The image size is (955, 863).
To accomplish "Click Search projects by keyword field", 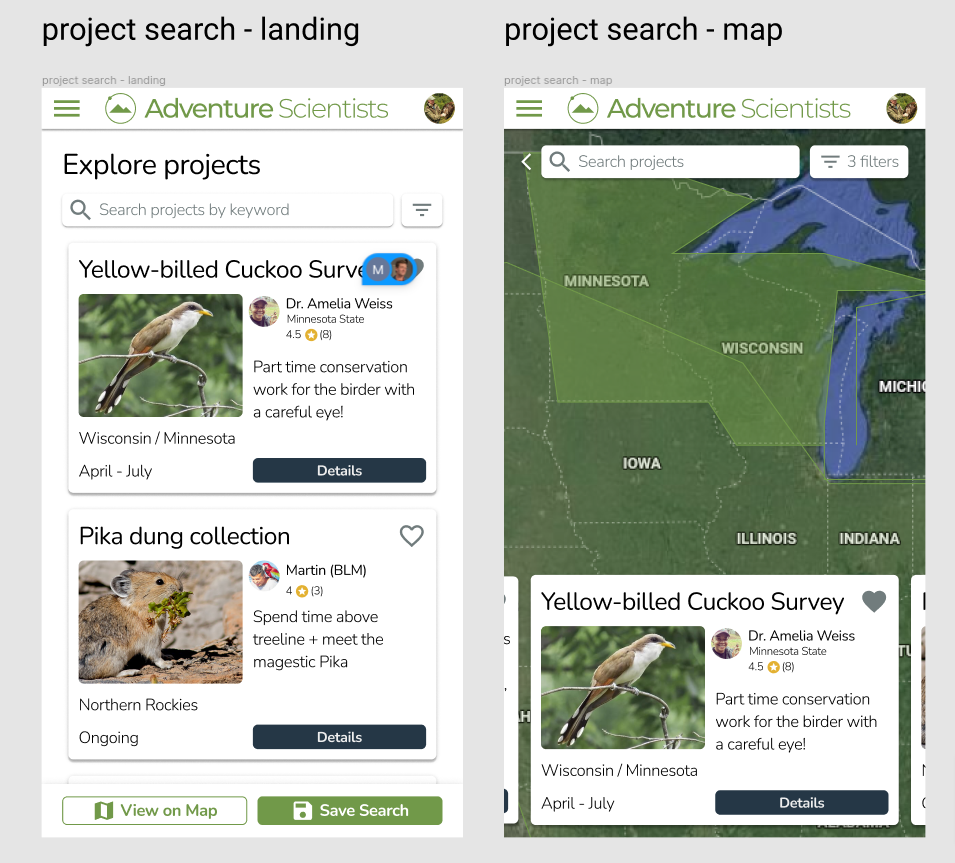I will (228, 210).
